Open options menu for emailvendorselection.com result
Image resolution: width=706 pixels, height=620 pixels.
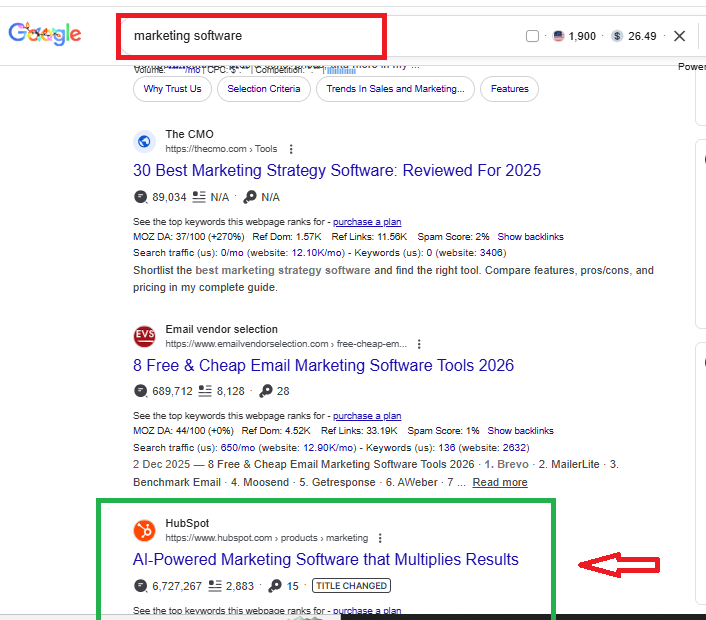click(x=419, y=344)
